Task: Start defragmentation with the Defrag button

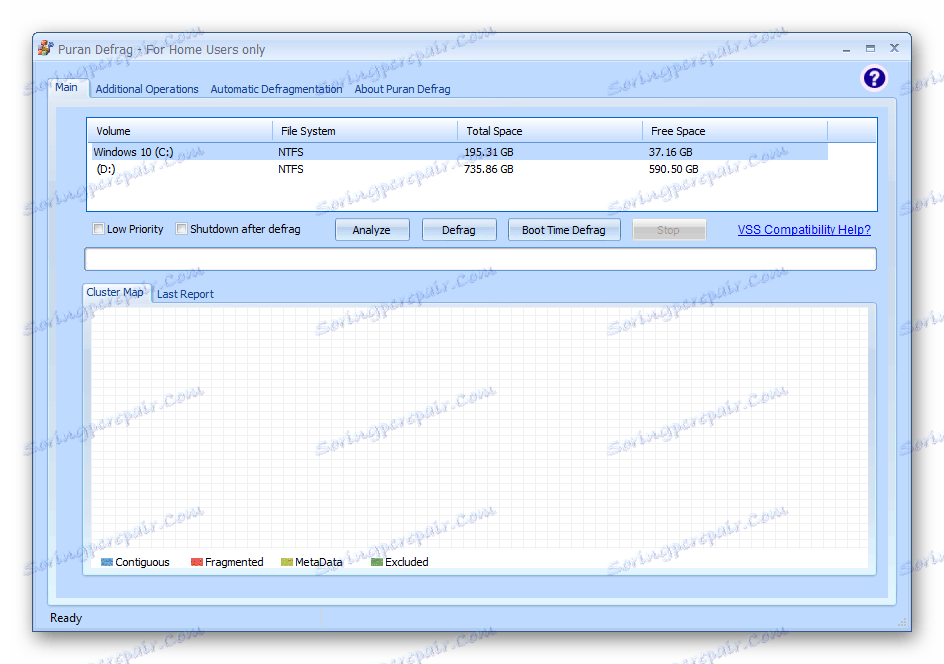Action: pos(459,230)
